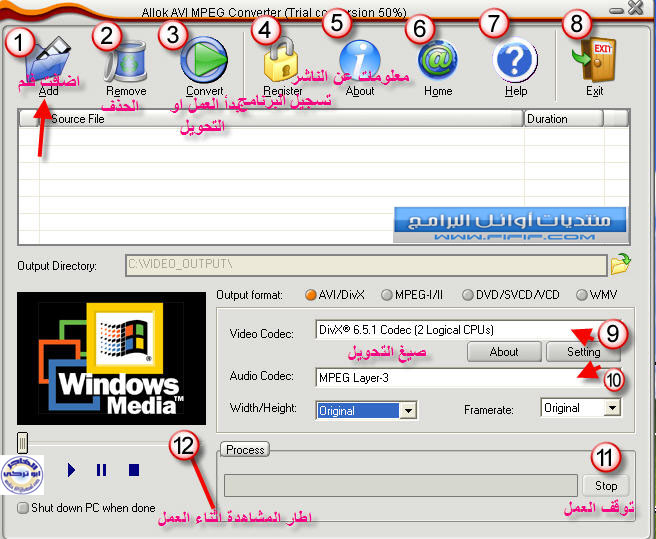Screen dimensions: 656x539
Task: Go to the Home web icon
Action: [x=437, y=60]
